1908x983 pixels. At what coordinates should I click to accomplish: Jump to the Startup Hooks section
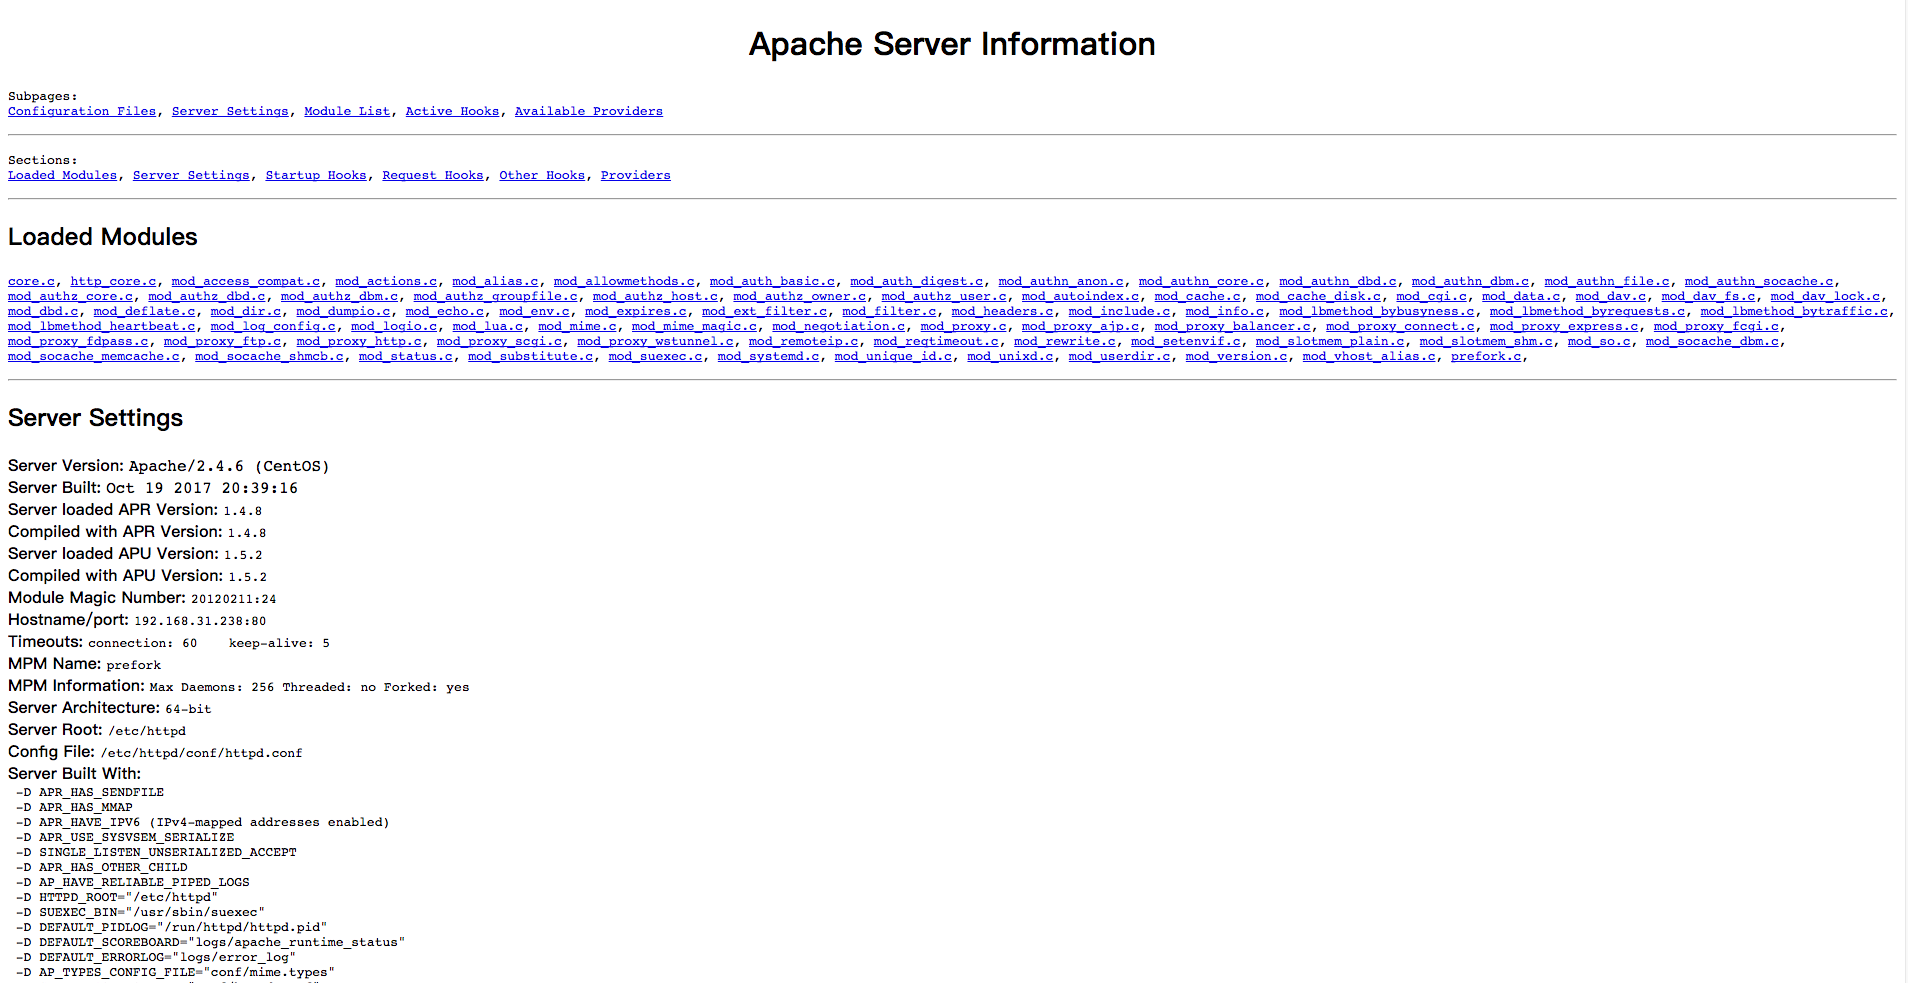pyautogui.click(x=316, y=175)
